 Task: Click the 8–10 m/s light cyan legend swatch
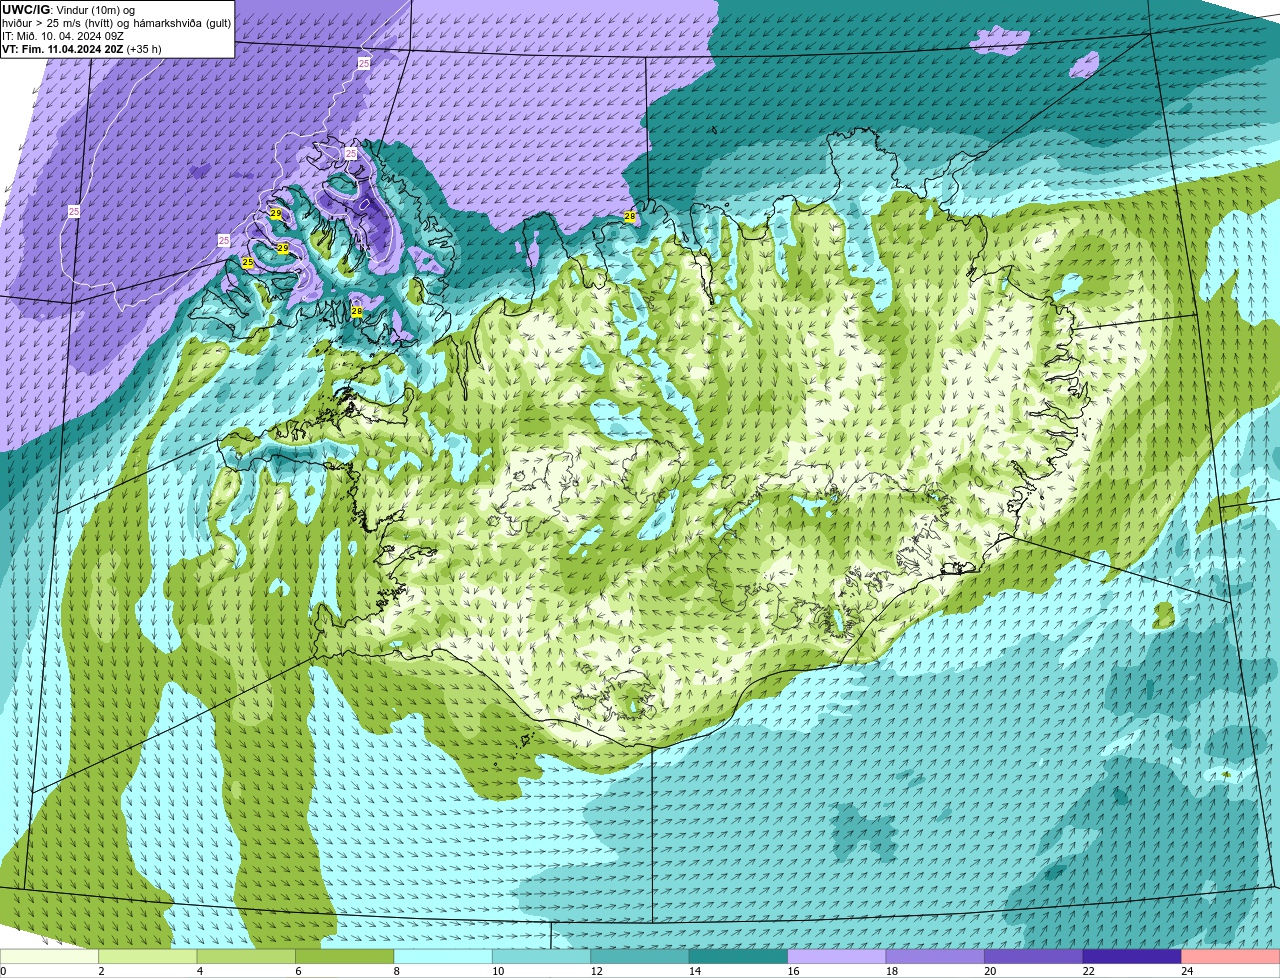pos(443,956)
